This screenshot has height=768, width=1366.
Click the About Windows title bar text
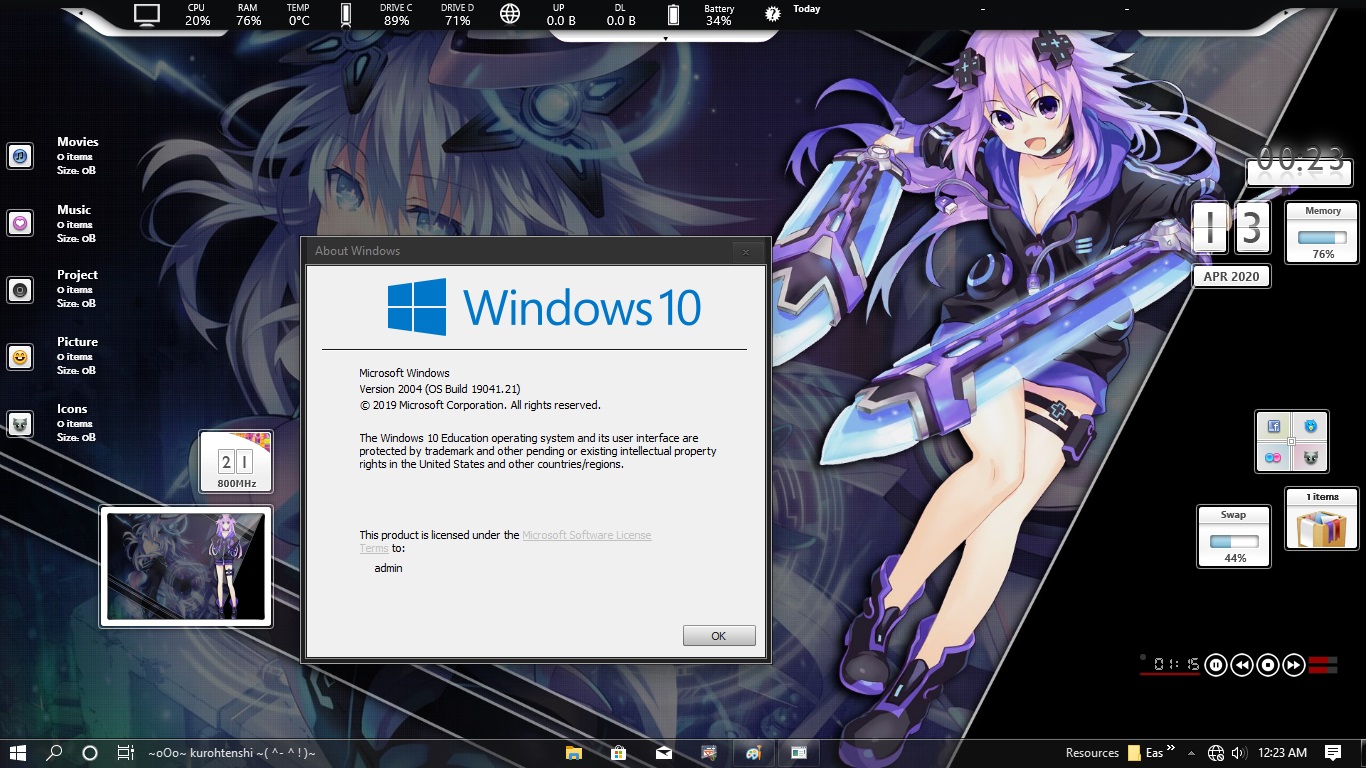tap(357, 251)
